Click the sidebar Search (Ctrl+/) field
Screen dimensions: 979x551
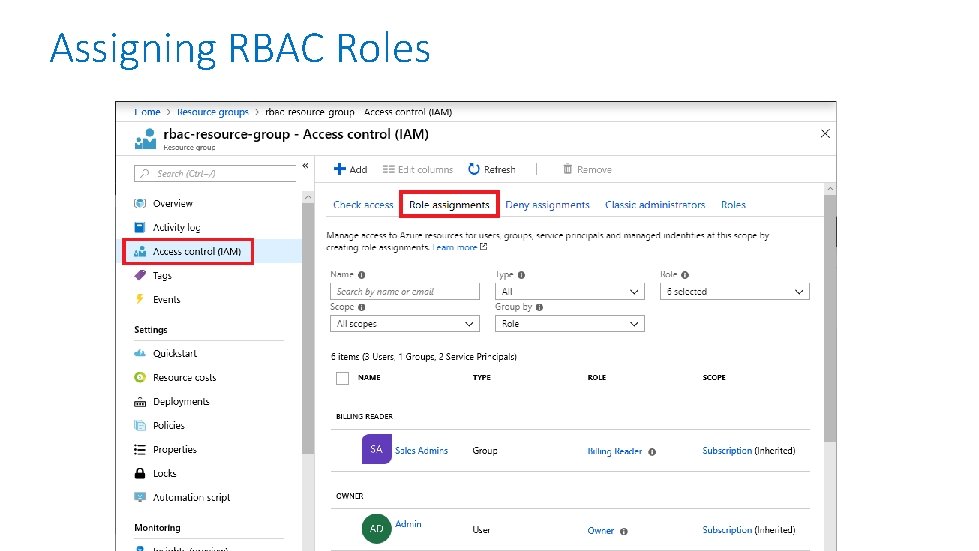[215, 173]
